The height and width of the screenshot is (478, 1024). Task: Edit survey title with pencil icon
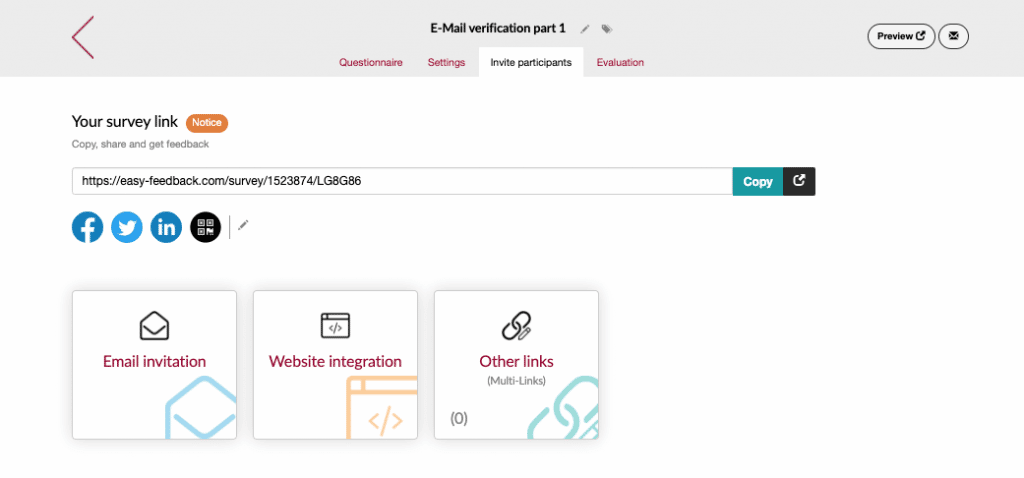(x=585, y=29)
